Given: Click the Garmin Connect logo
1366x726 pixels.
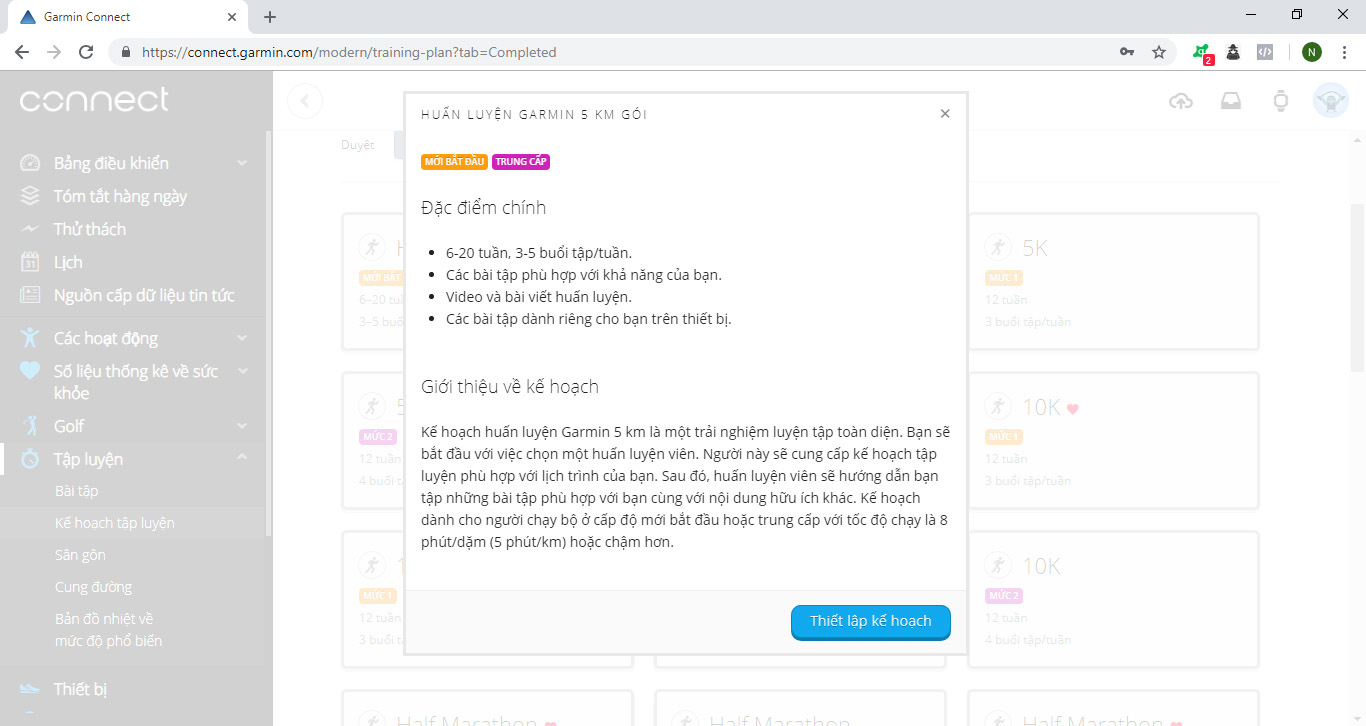Looking at the screenshot, I should 94,100.
